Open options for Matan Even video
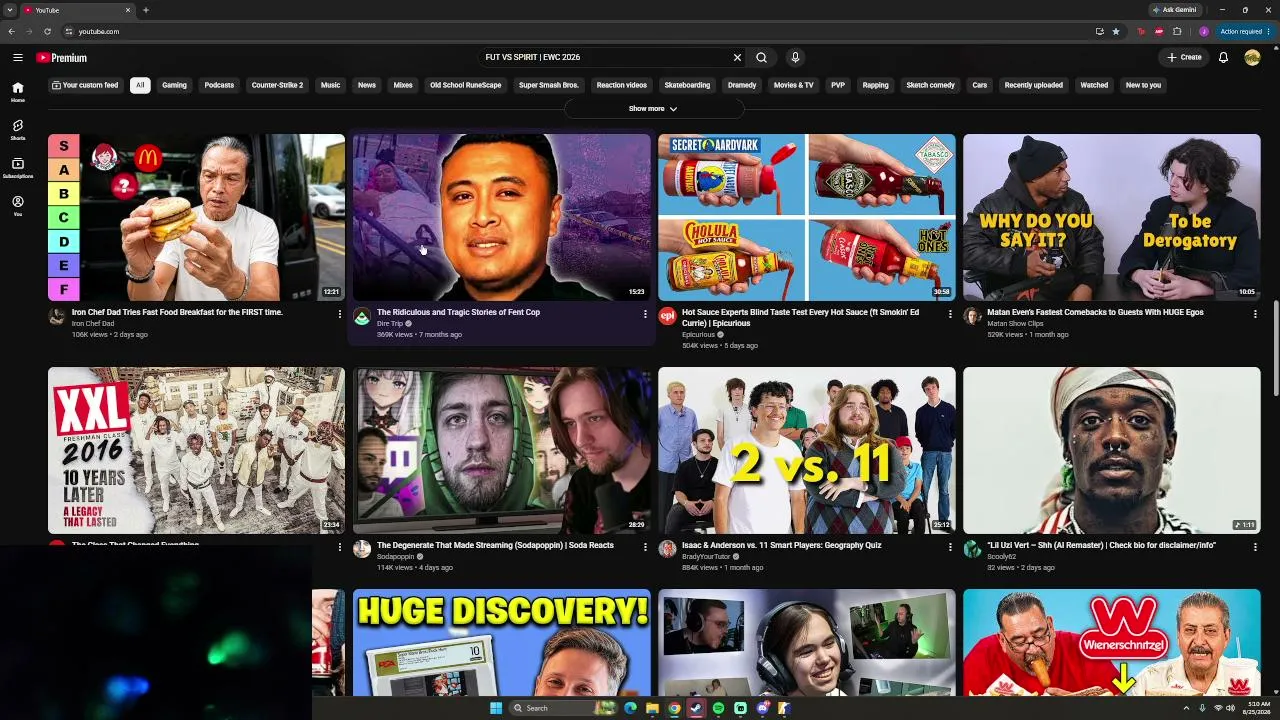The image size is (1280, 720). (x=1255, y=314)
